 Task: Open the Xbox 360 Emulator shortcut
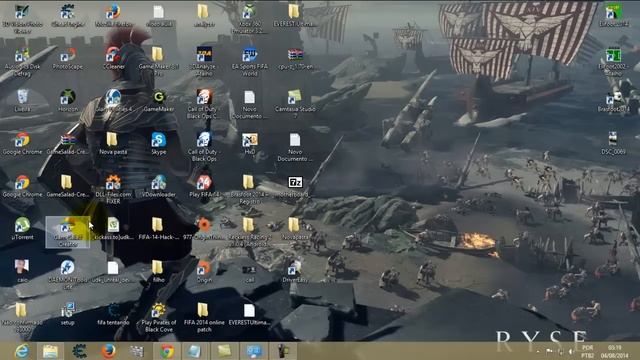tap(249, 18)
